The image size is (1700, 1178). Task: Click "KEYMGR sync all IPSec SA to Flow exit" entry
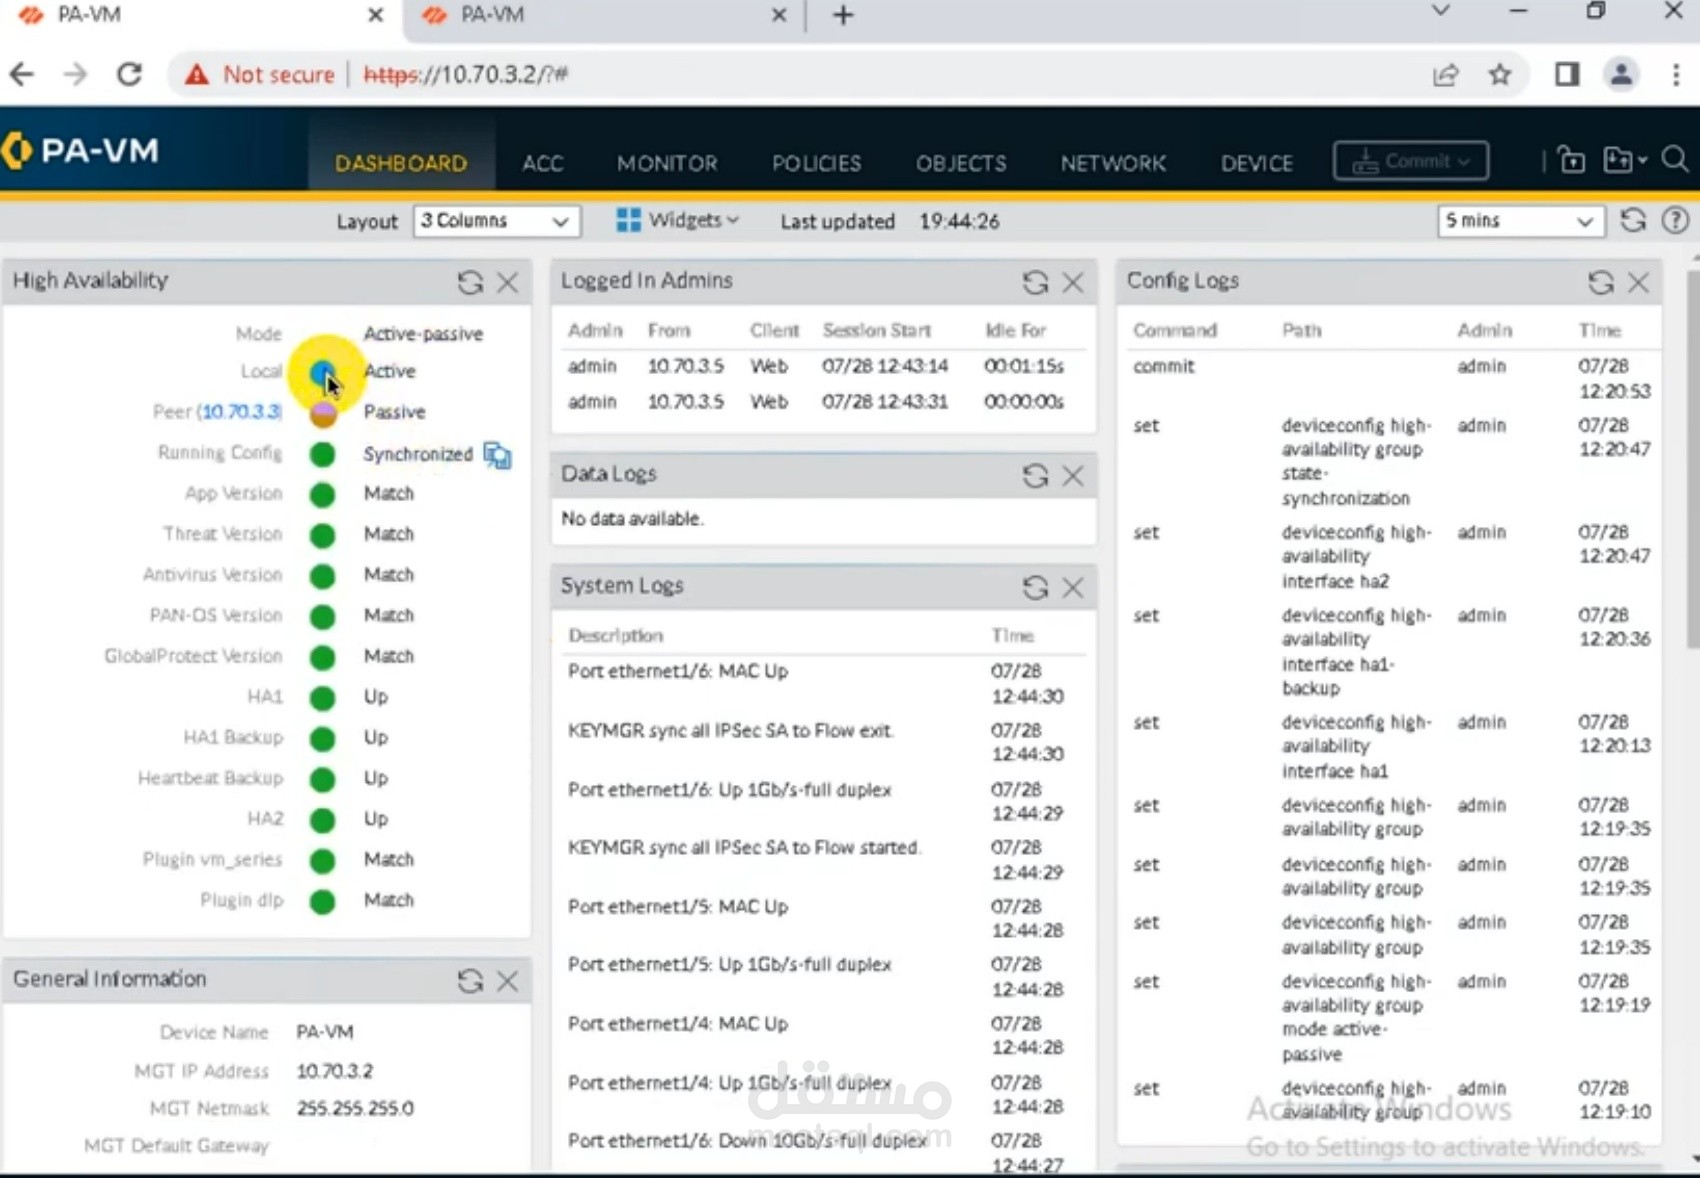[x=730, y=731]
